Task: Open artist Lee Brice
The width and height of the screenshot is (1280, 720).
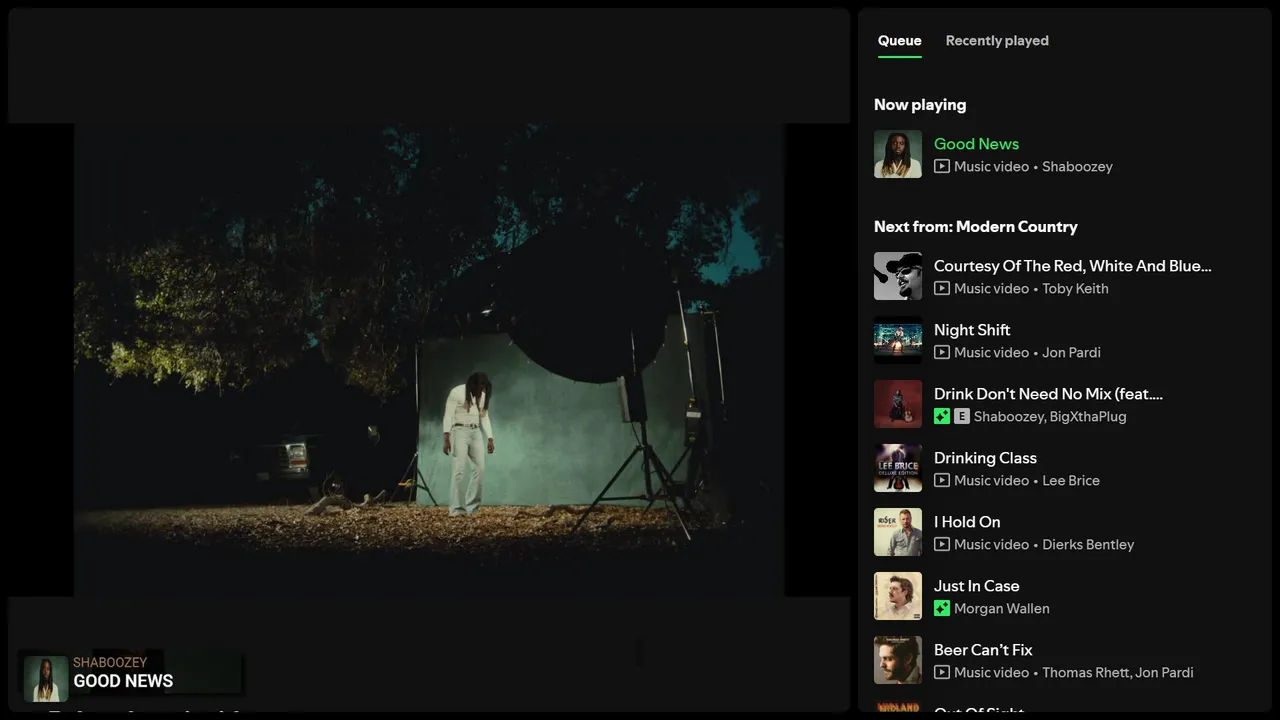Action: (x=1071, y=481)
